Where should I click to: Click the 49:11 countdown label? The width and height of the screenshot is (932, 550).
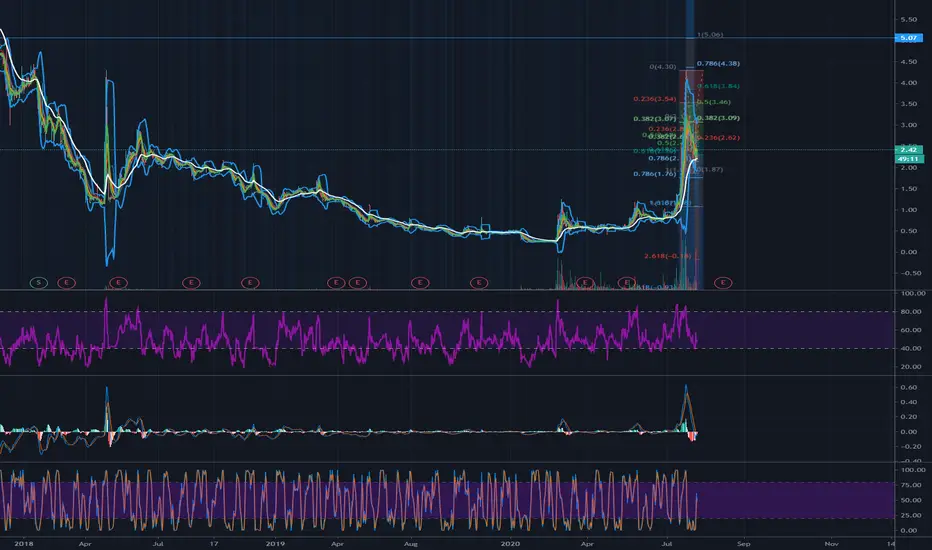pos(908,159)
